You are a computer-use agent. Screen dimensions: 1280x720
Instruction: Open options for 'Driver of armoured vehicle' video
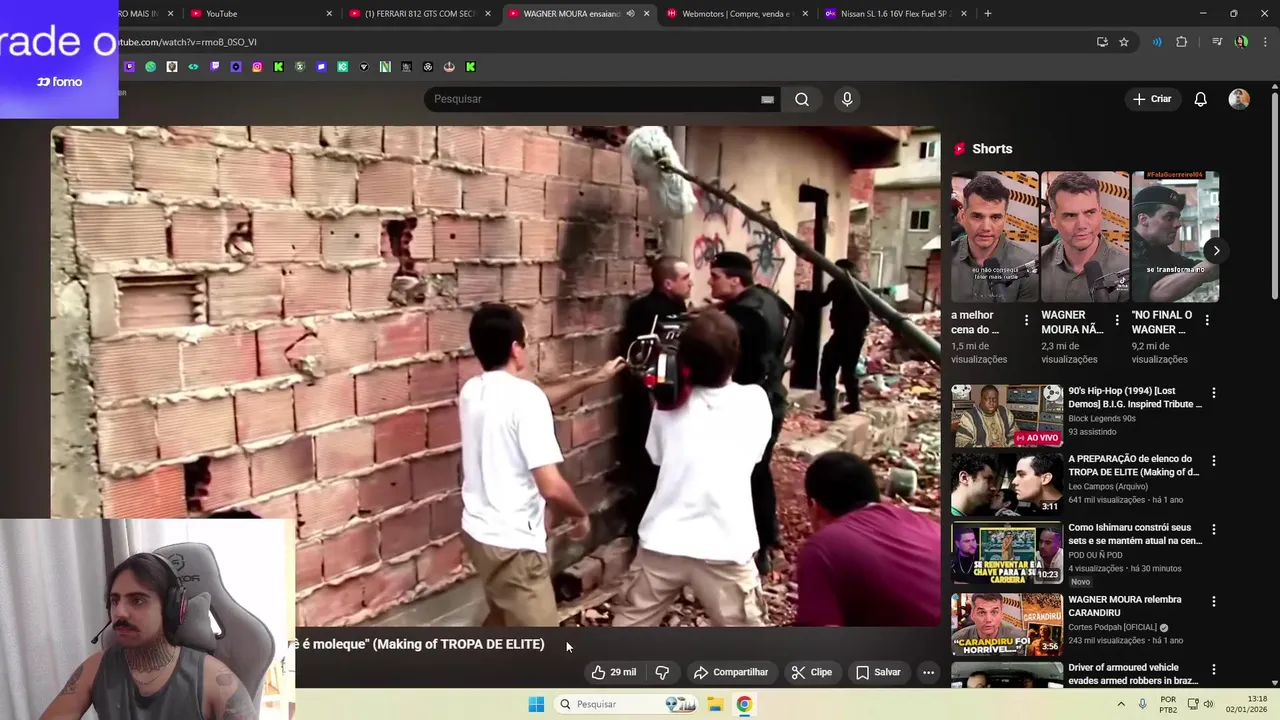click(1213, 670)
